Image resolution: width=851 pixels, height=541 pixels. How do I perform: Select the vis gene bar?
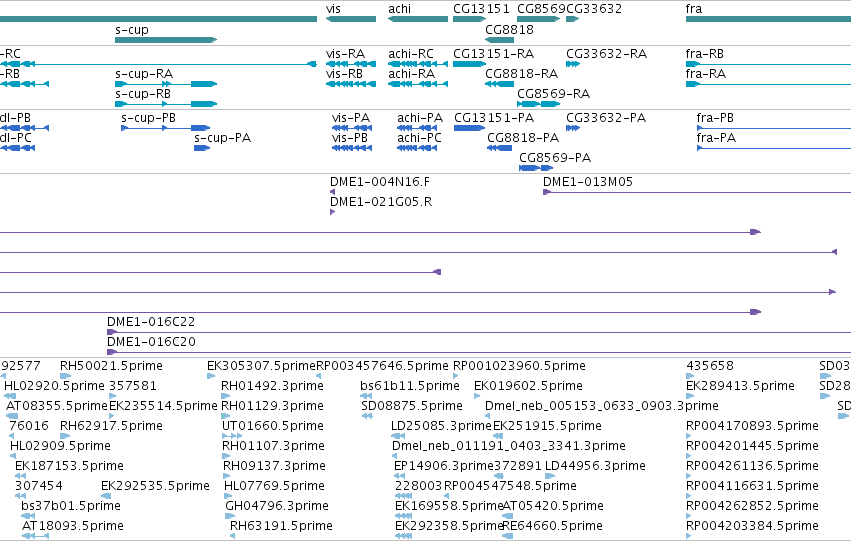(351, 19)
